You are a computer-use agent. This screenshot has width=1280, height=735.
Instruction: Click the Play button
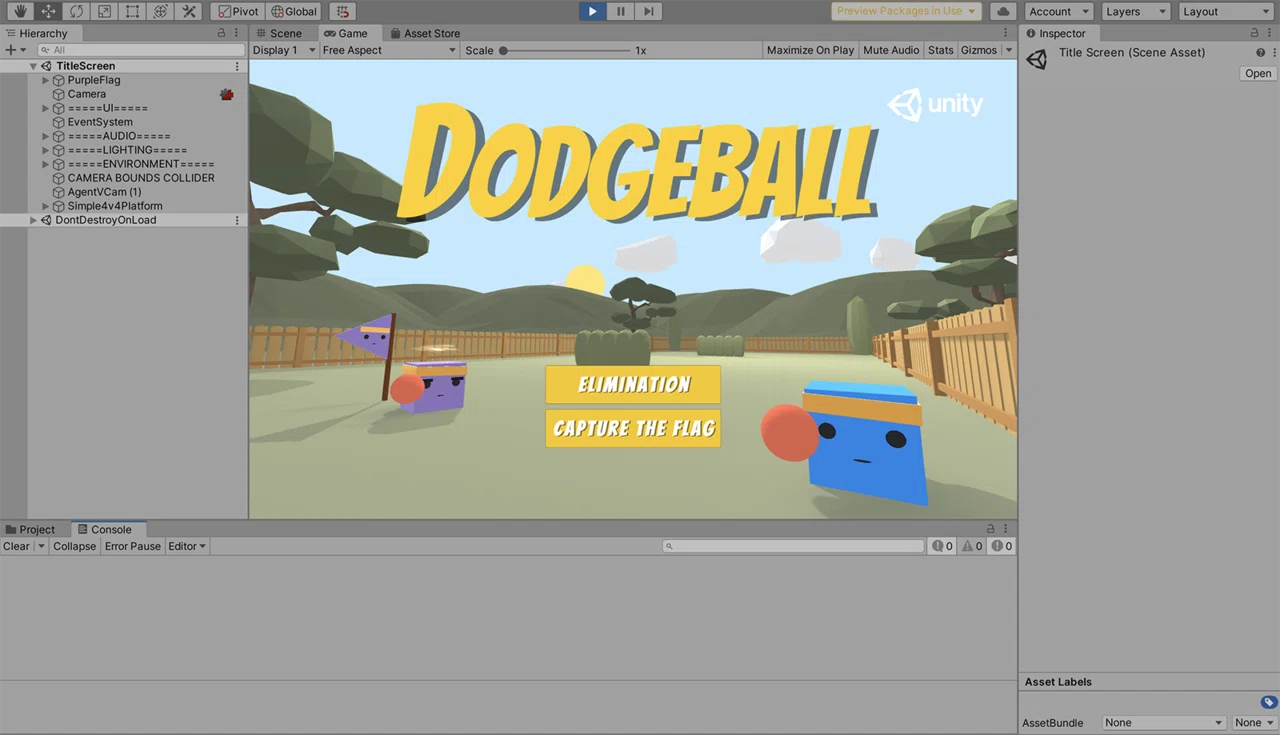coord(592,11)
